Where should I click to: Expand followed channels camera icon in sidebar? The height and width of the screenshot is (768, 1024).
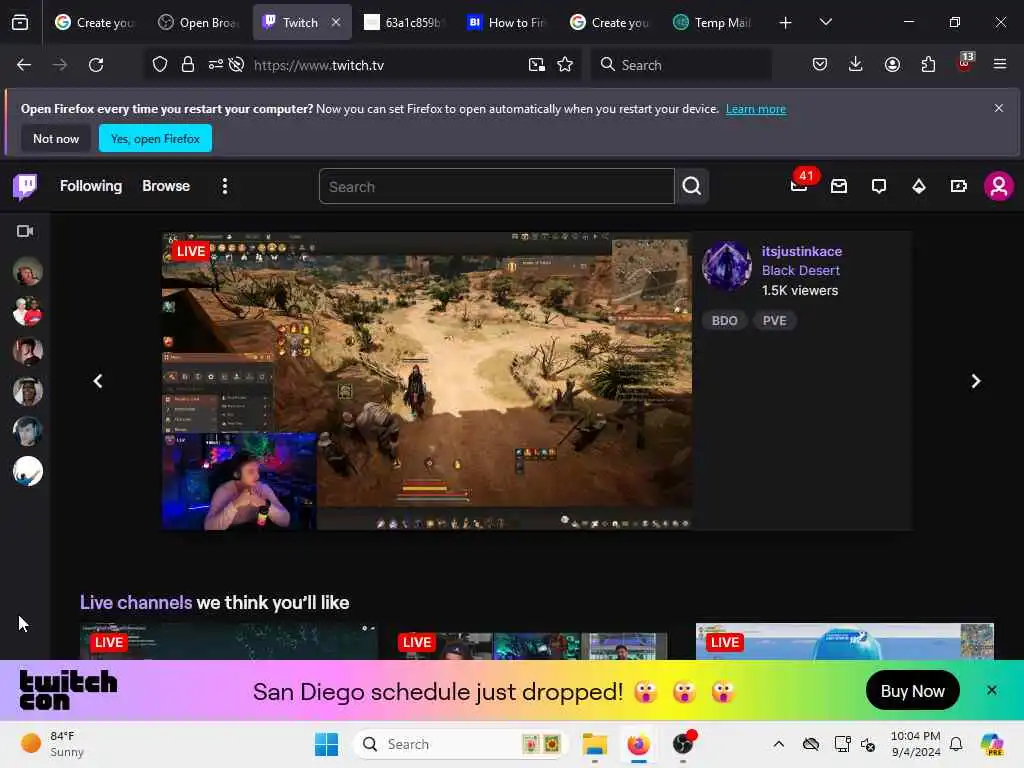[x=25, y=231]
